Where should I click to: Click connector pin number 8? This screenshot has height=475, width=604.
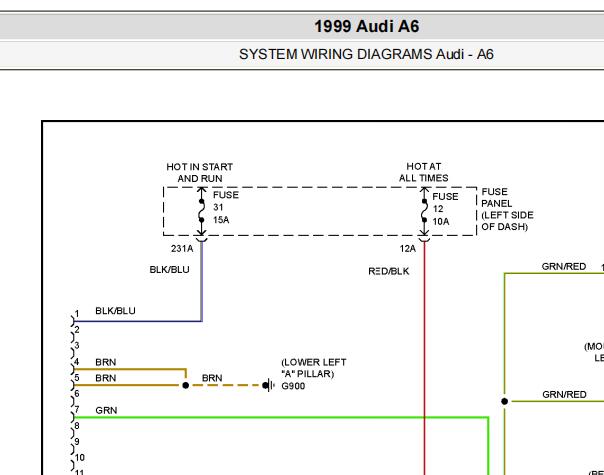coord(77,426)
